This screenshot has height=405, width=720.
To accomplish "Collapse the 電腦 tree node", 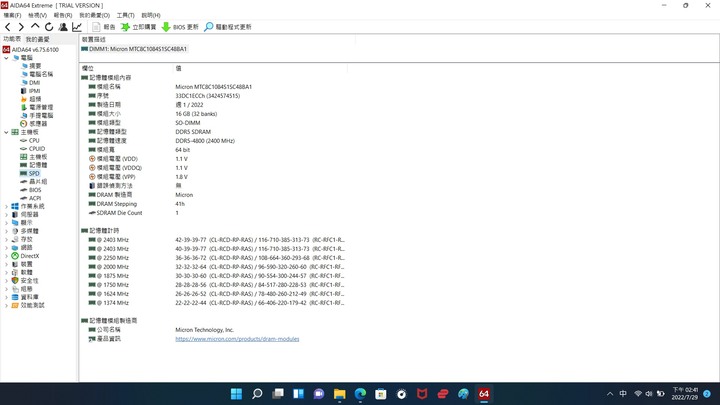I will (6, 58).
